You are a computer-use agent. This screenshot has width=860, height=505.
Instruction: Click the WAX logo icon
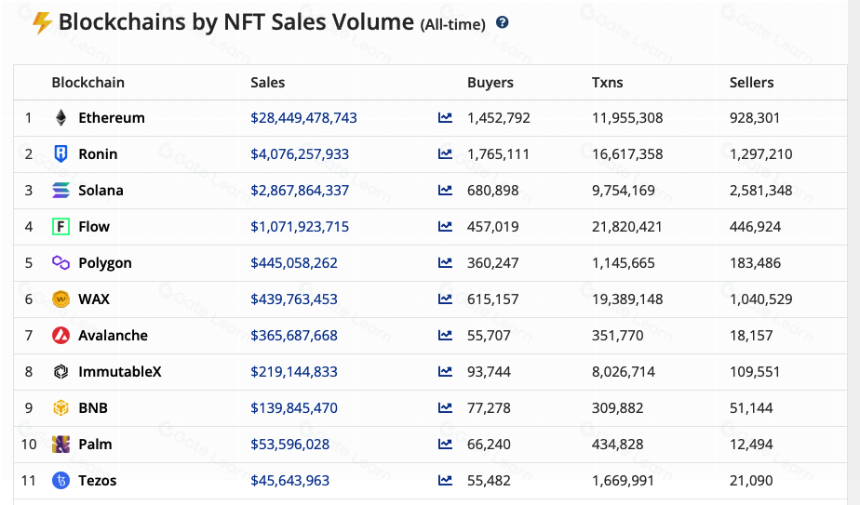coord(61,299)
